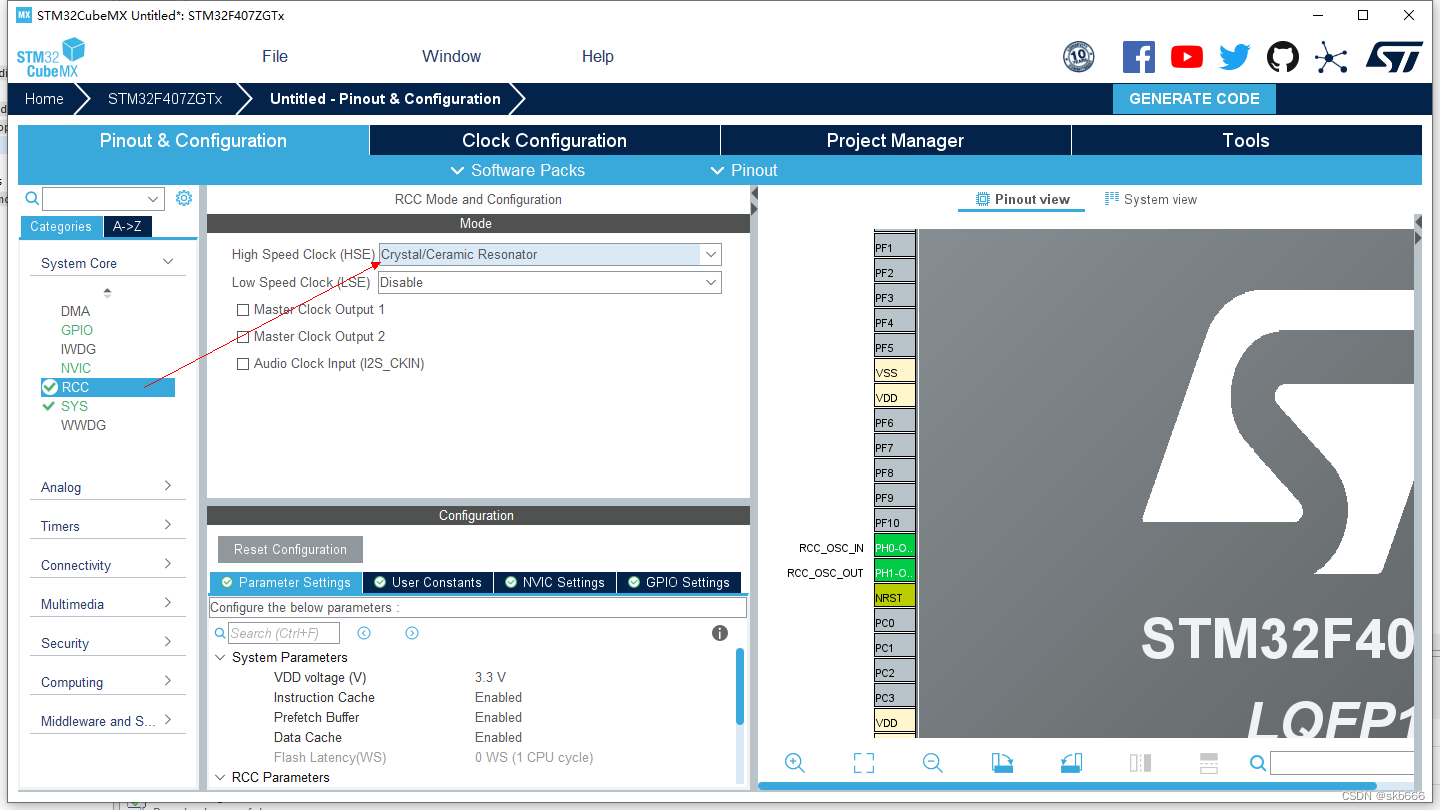Open the STM32 YouTube channel

1186,57
